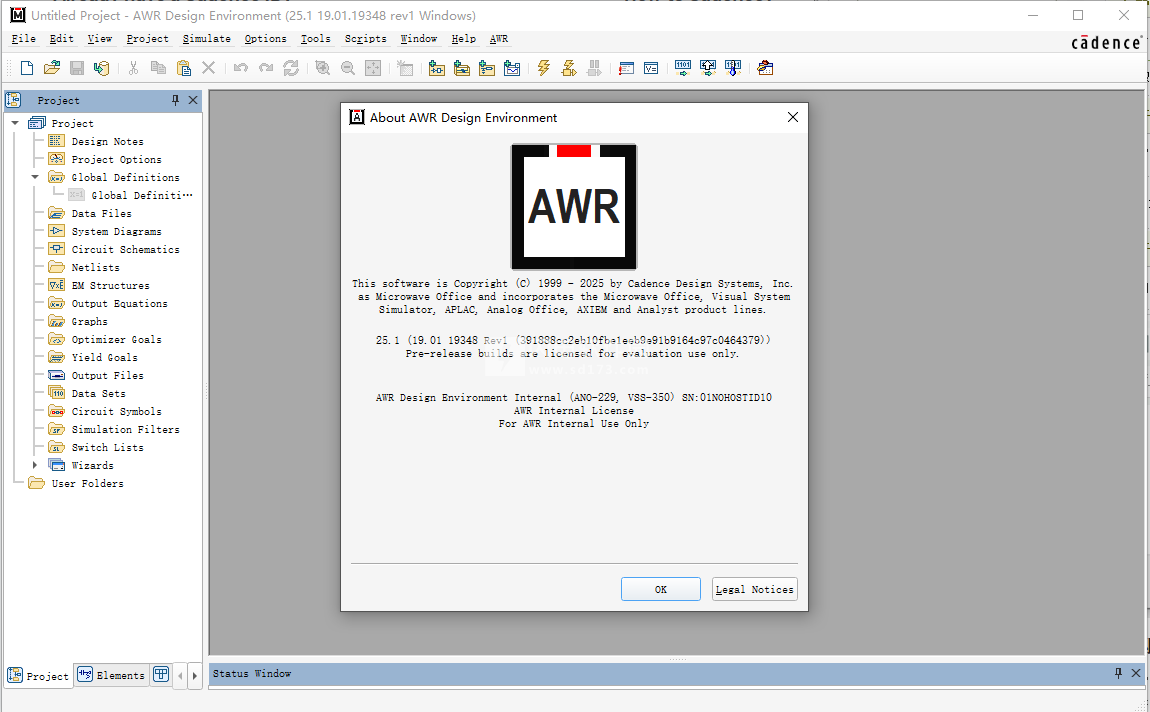The height and width of the screenshot is (712, 1150).
Task: Click OK in the About dialog
Action: (x=660, y=589)
